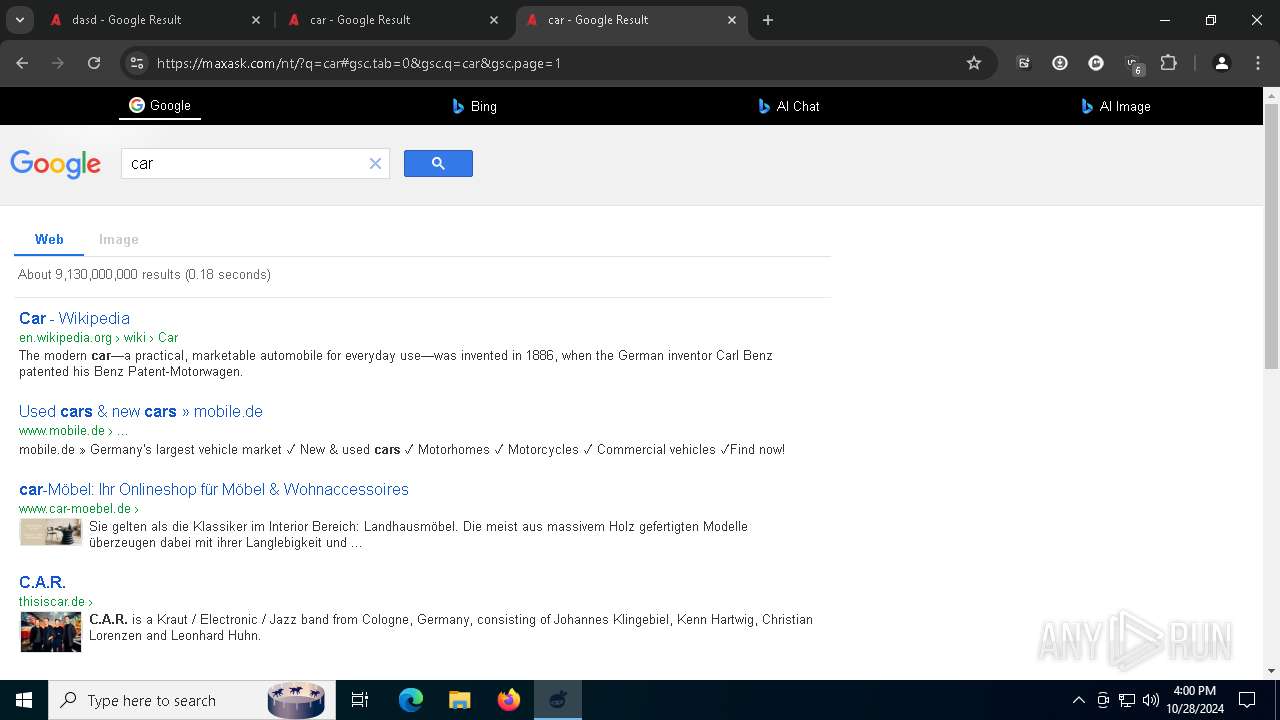Close the active 'car - Google Result' tab
The width and height of the screenshot is (1280, 720).
[x=732, y=20]
